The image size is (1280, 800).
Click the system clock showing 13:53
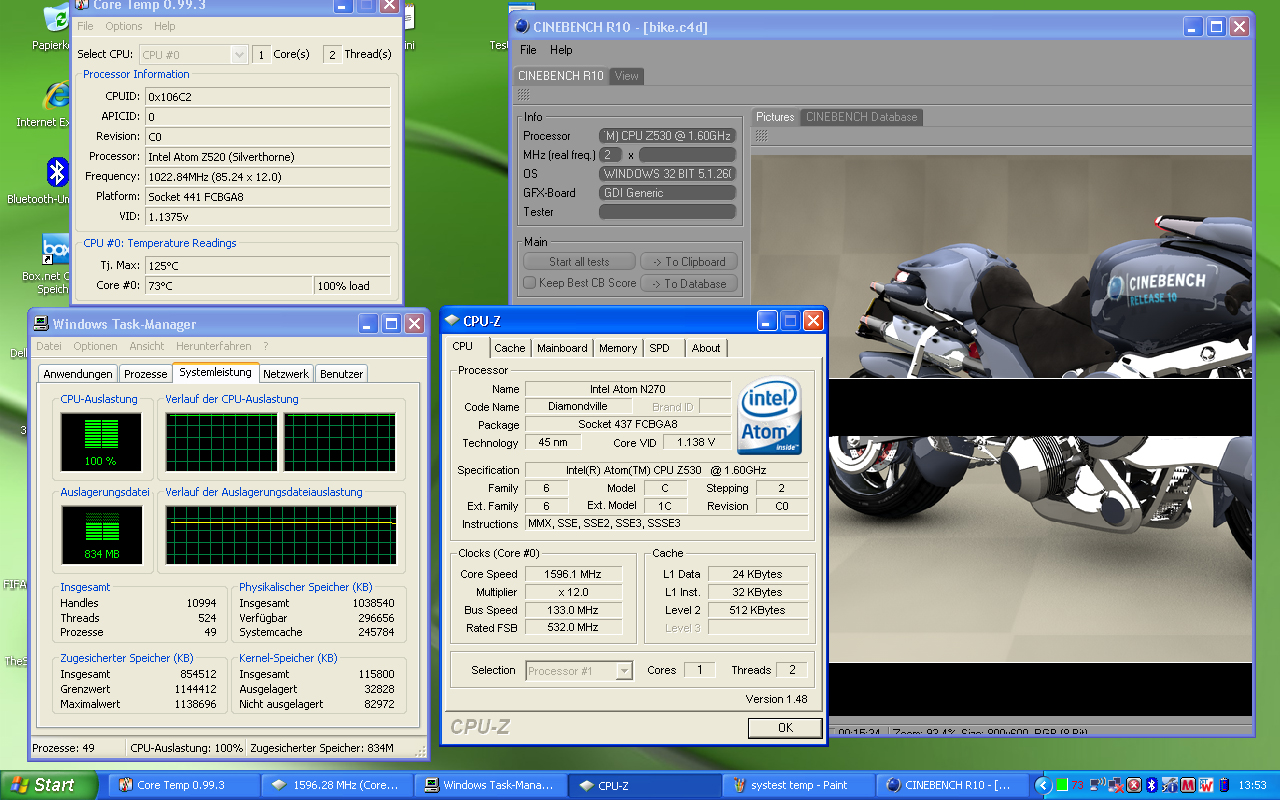(x=1252, y=785)
